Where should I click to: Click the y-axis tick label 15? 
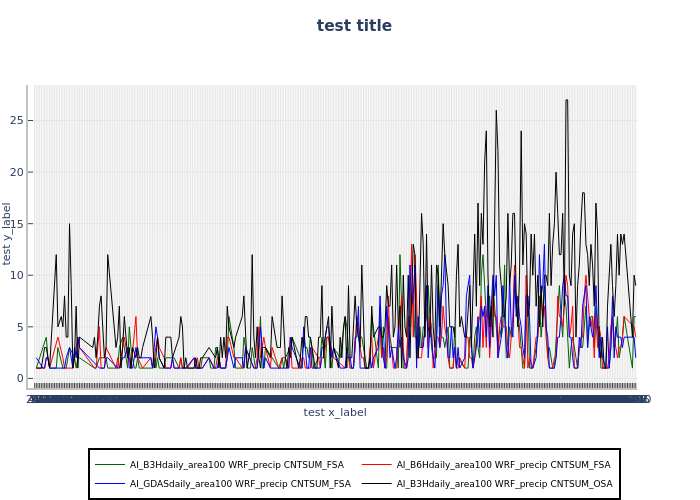pyautogui.click(x=15, y=224)
